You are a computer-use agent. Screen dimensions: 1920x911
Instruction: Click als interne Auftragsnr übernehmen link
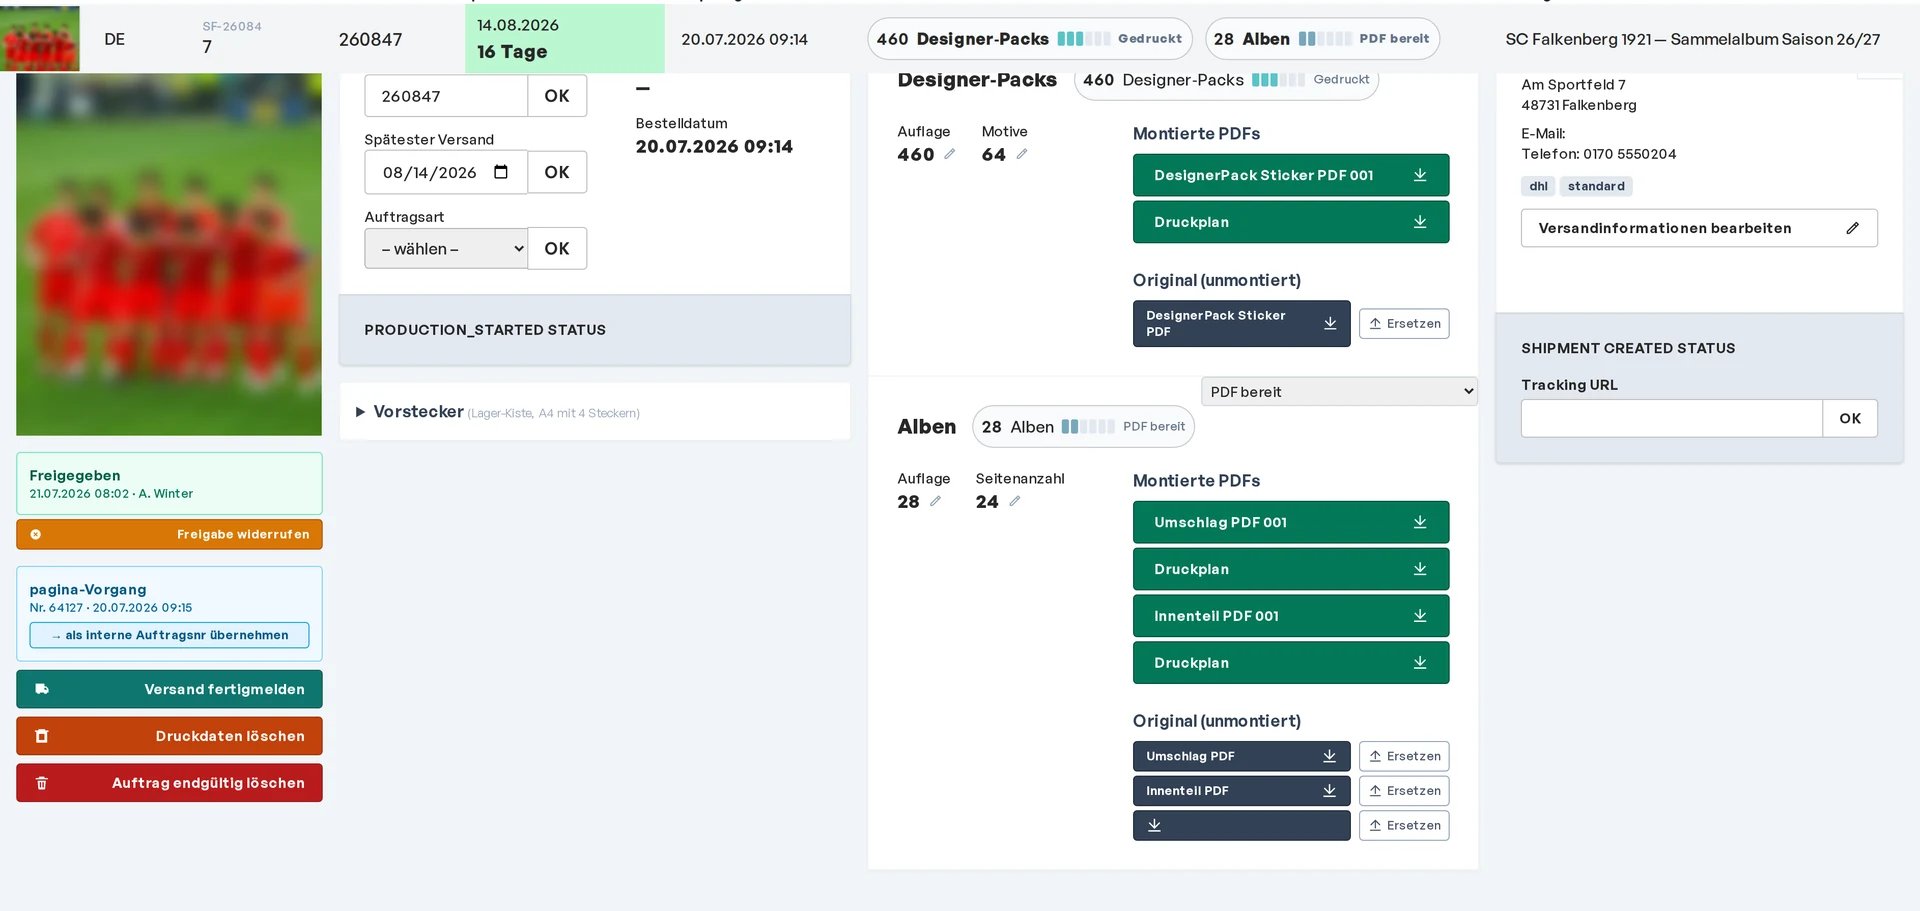tap(169, 635)
